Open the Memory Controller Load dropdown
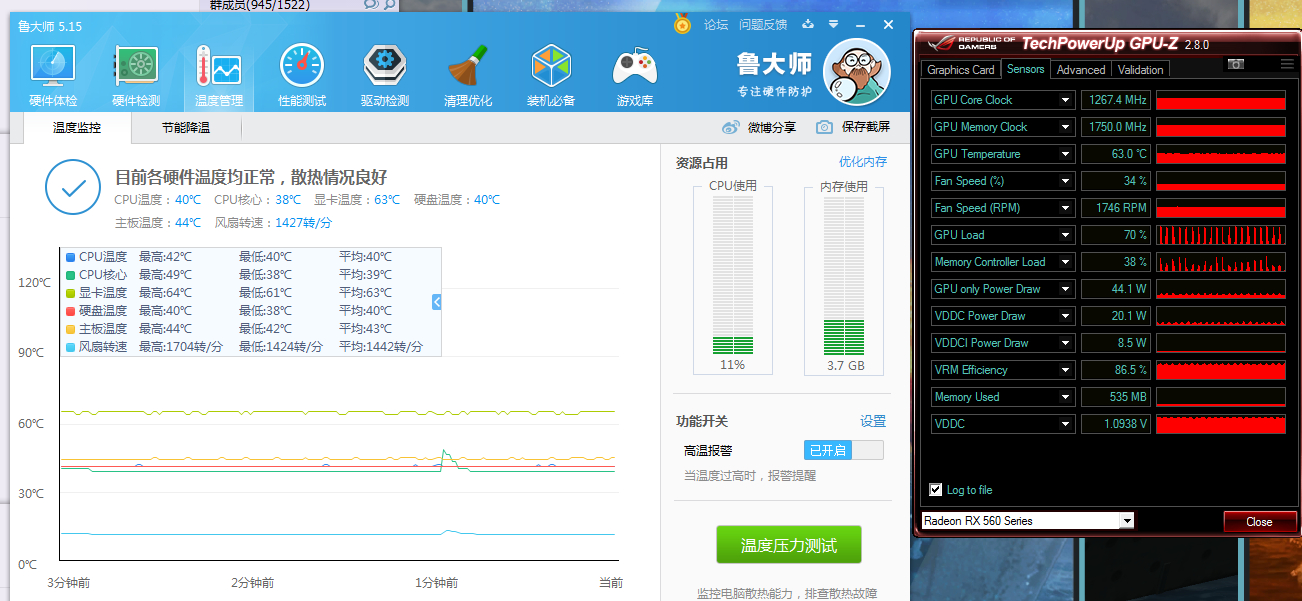Screen dimensions: 1302x601 point(1067,262)
